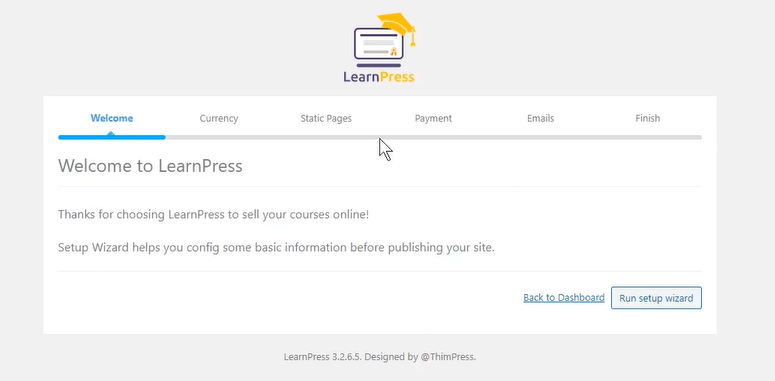Click the setup wizard progress bar
Viewport: 775px width, 381px height.
tap(380, 137)
